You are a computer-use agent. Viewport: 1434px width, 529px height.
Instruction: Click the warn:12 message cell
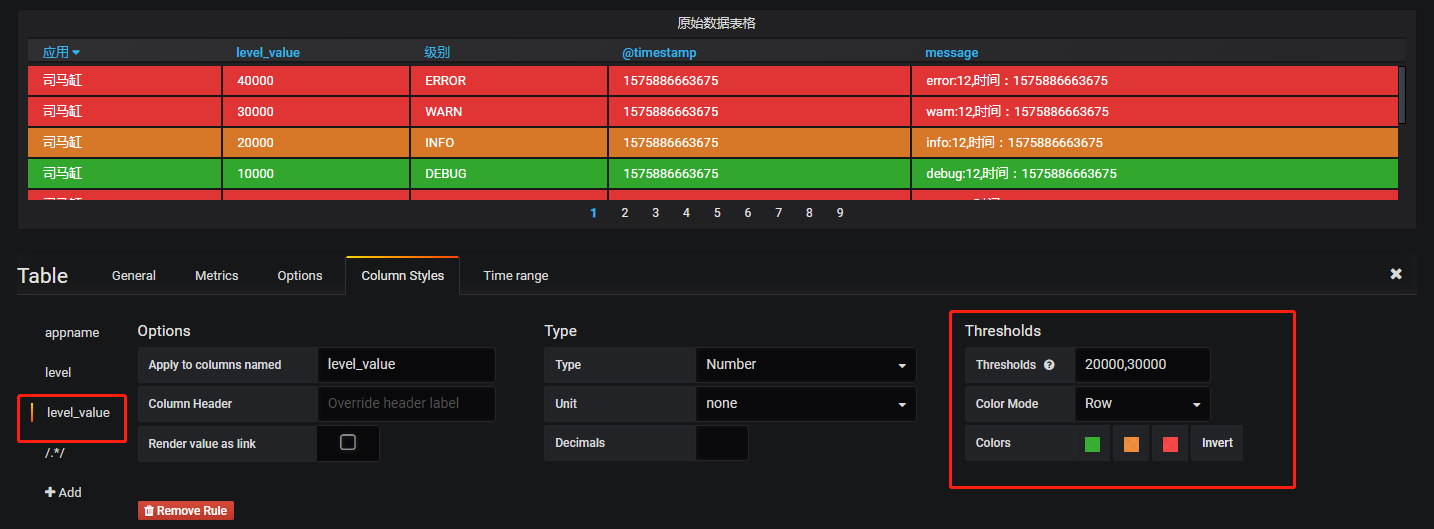pos(1153,111)
